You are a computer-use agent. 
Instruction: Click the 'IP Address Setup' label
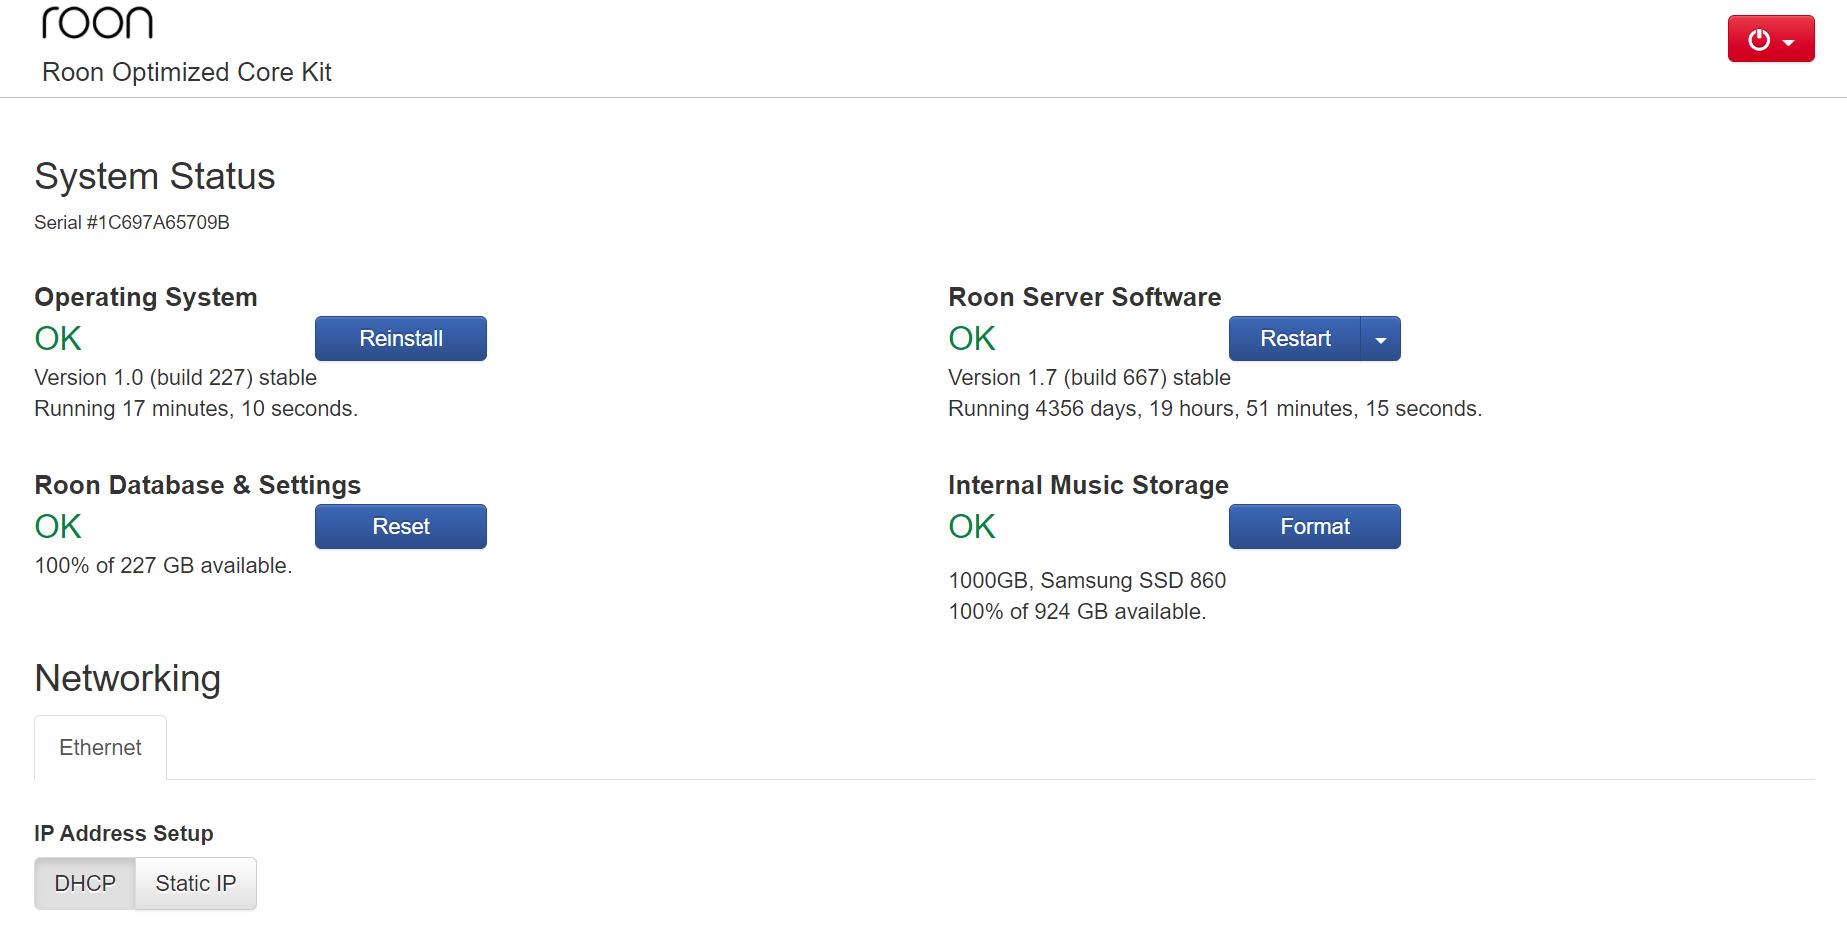124,833
